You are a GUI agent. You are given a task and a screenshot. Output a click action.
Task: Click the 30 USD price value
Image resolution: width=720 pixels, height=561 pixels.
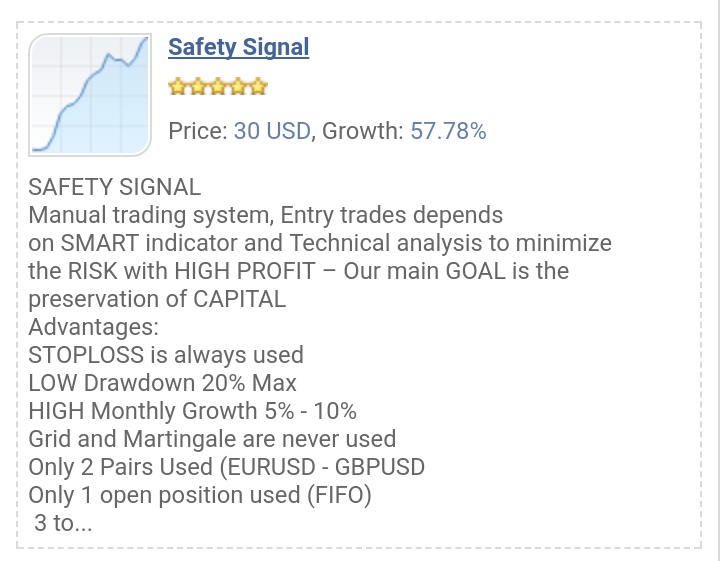click(272, 131)
